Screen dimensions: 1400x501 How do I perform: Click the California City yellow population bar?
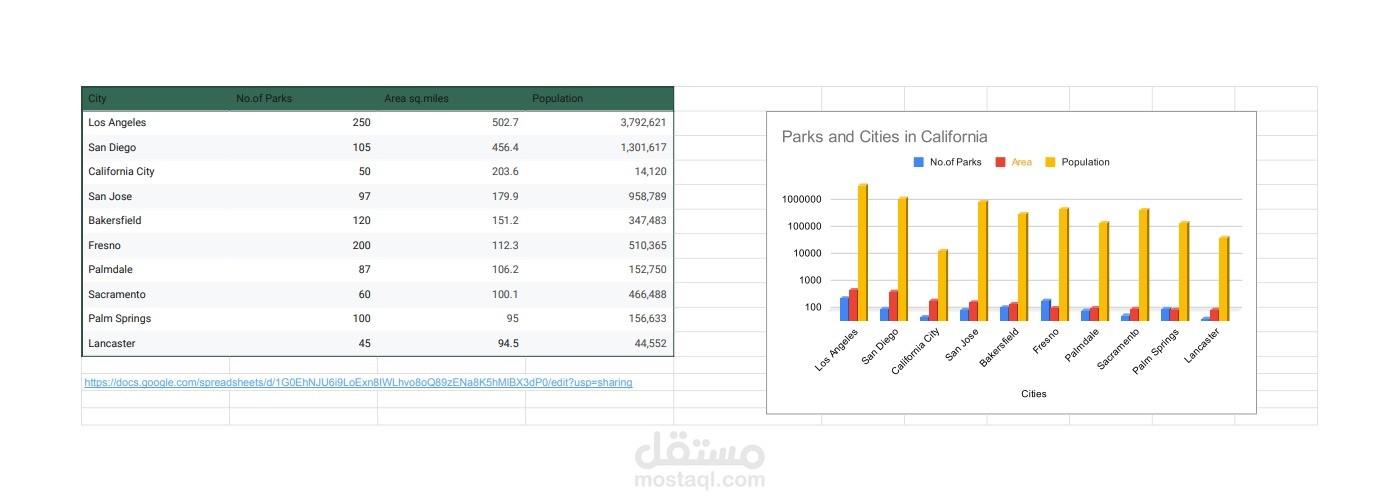(x=942, y=285)
